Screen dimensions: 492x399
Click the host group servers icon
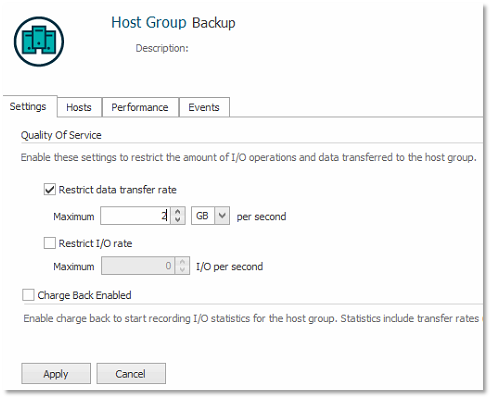point(39,42)
